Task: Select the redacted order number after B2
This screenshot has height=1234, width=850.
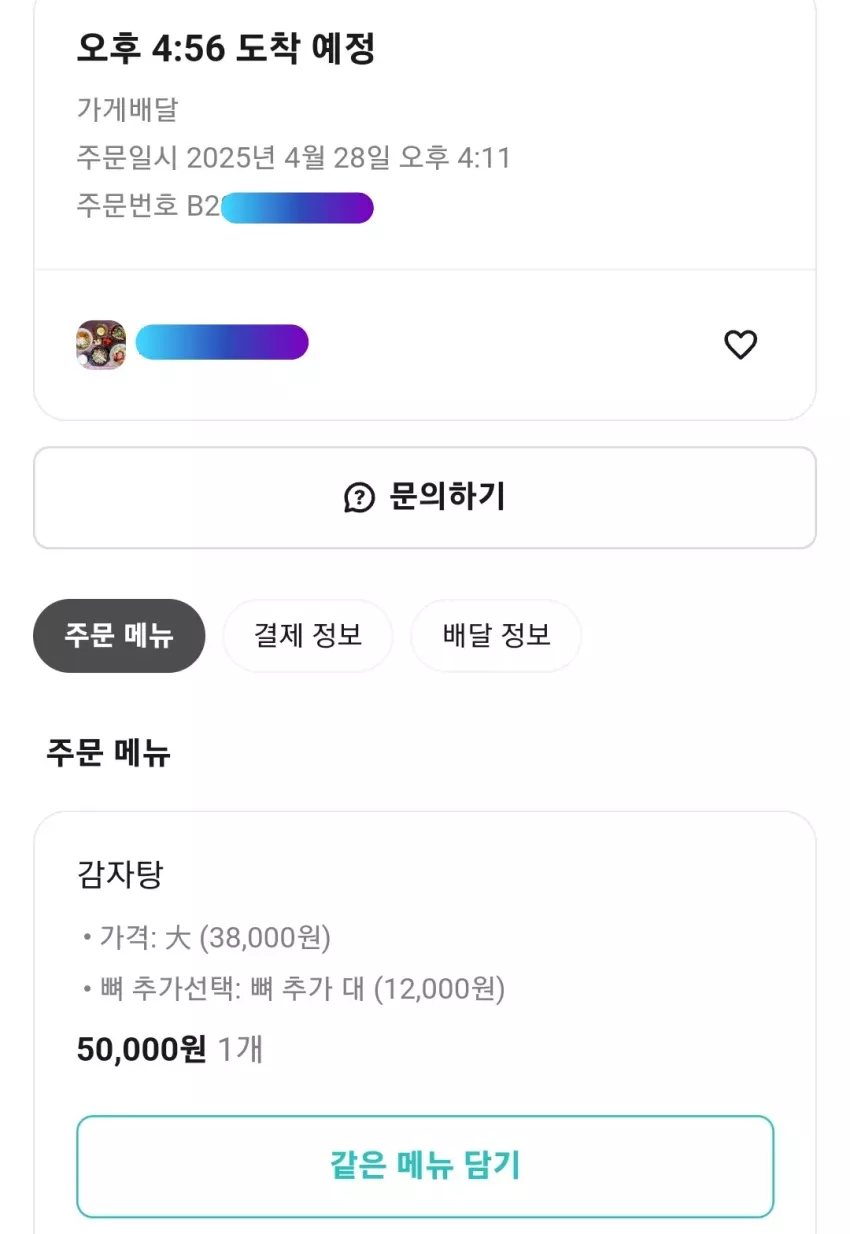Action: pos(297,208)
